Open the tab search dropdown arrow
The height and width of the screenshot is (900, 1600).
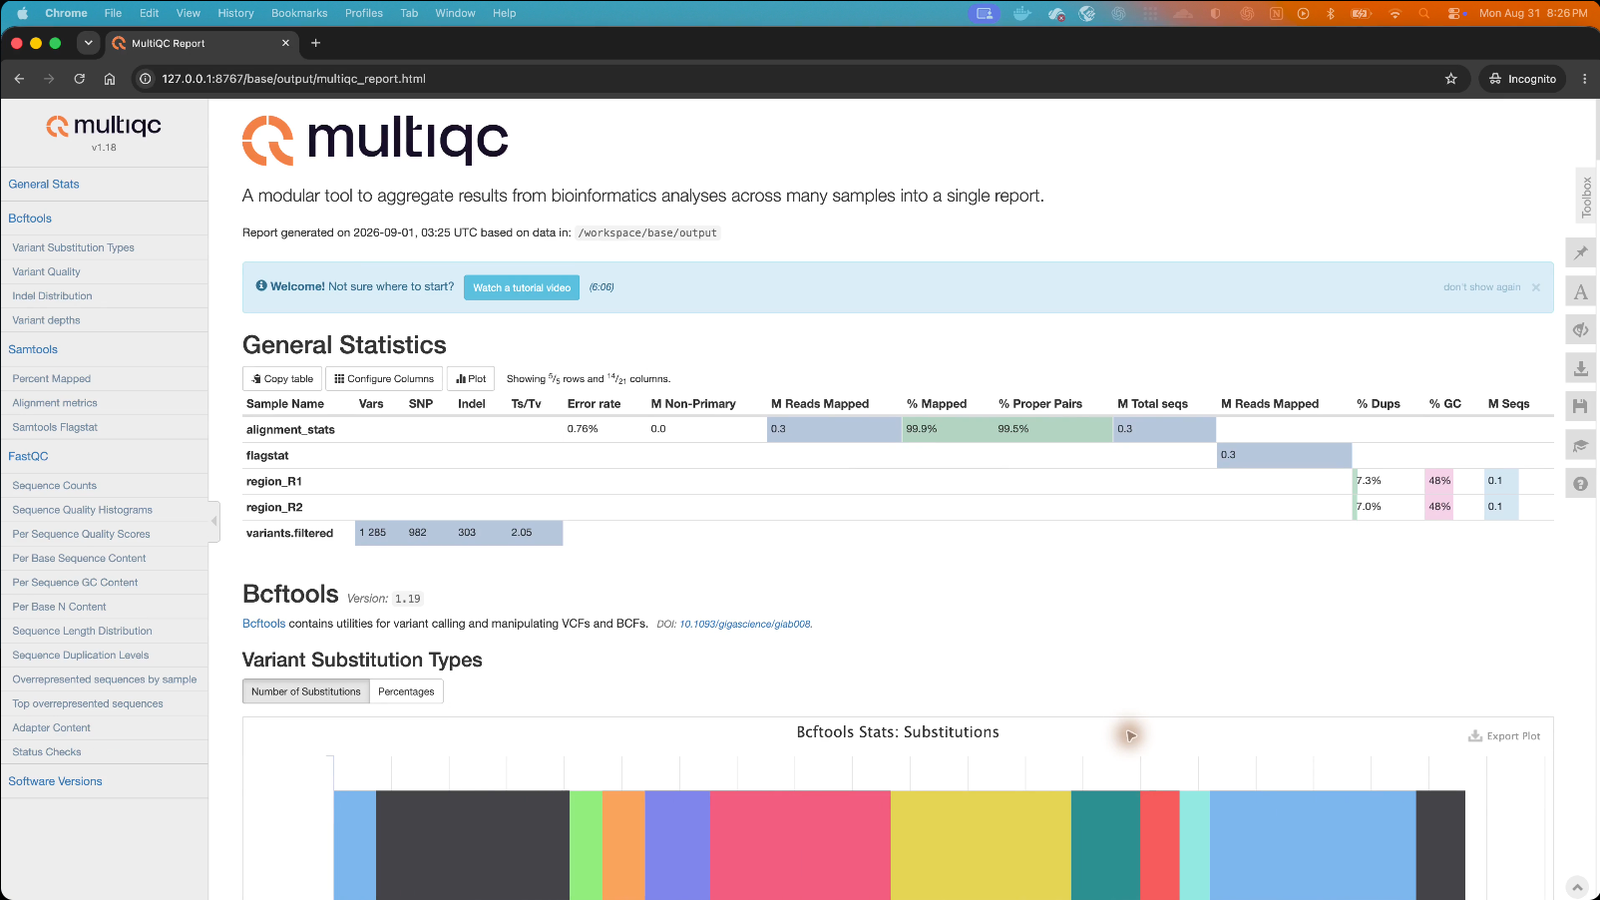point(88,43)
